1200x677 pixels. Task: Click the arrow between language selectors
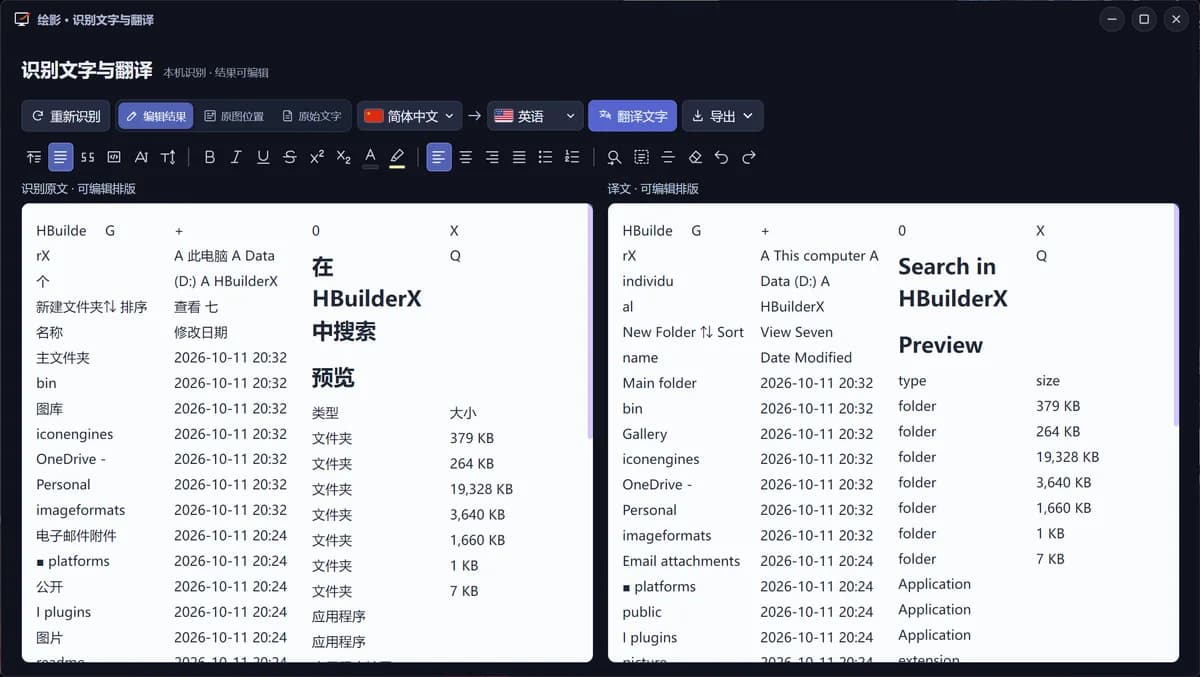(x=474, y=116)
